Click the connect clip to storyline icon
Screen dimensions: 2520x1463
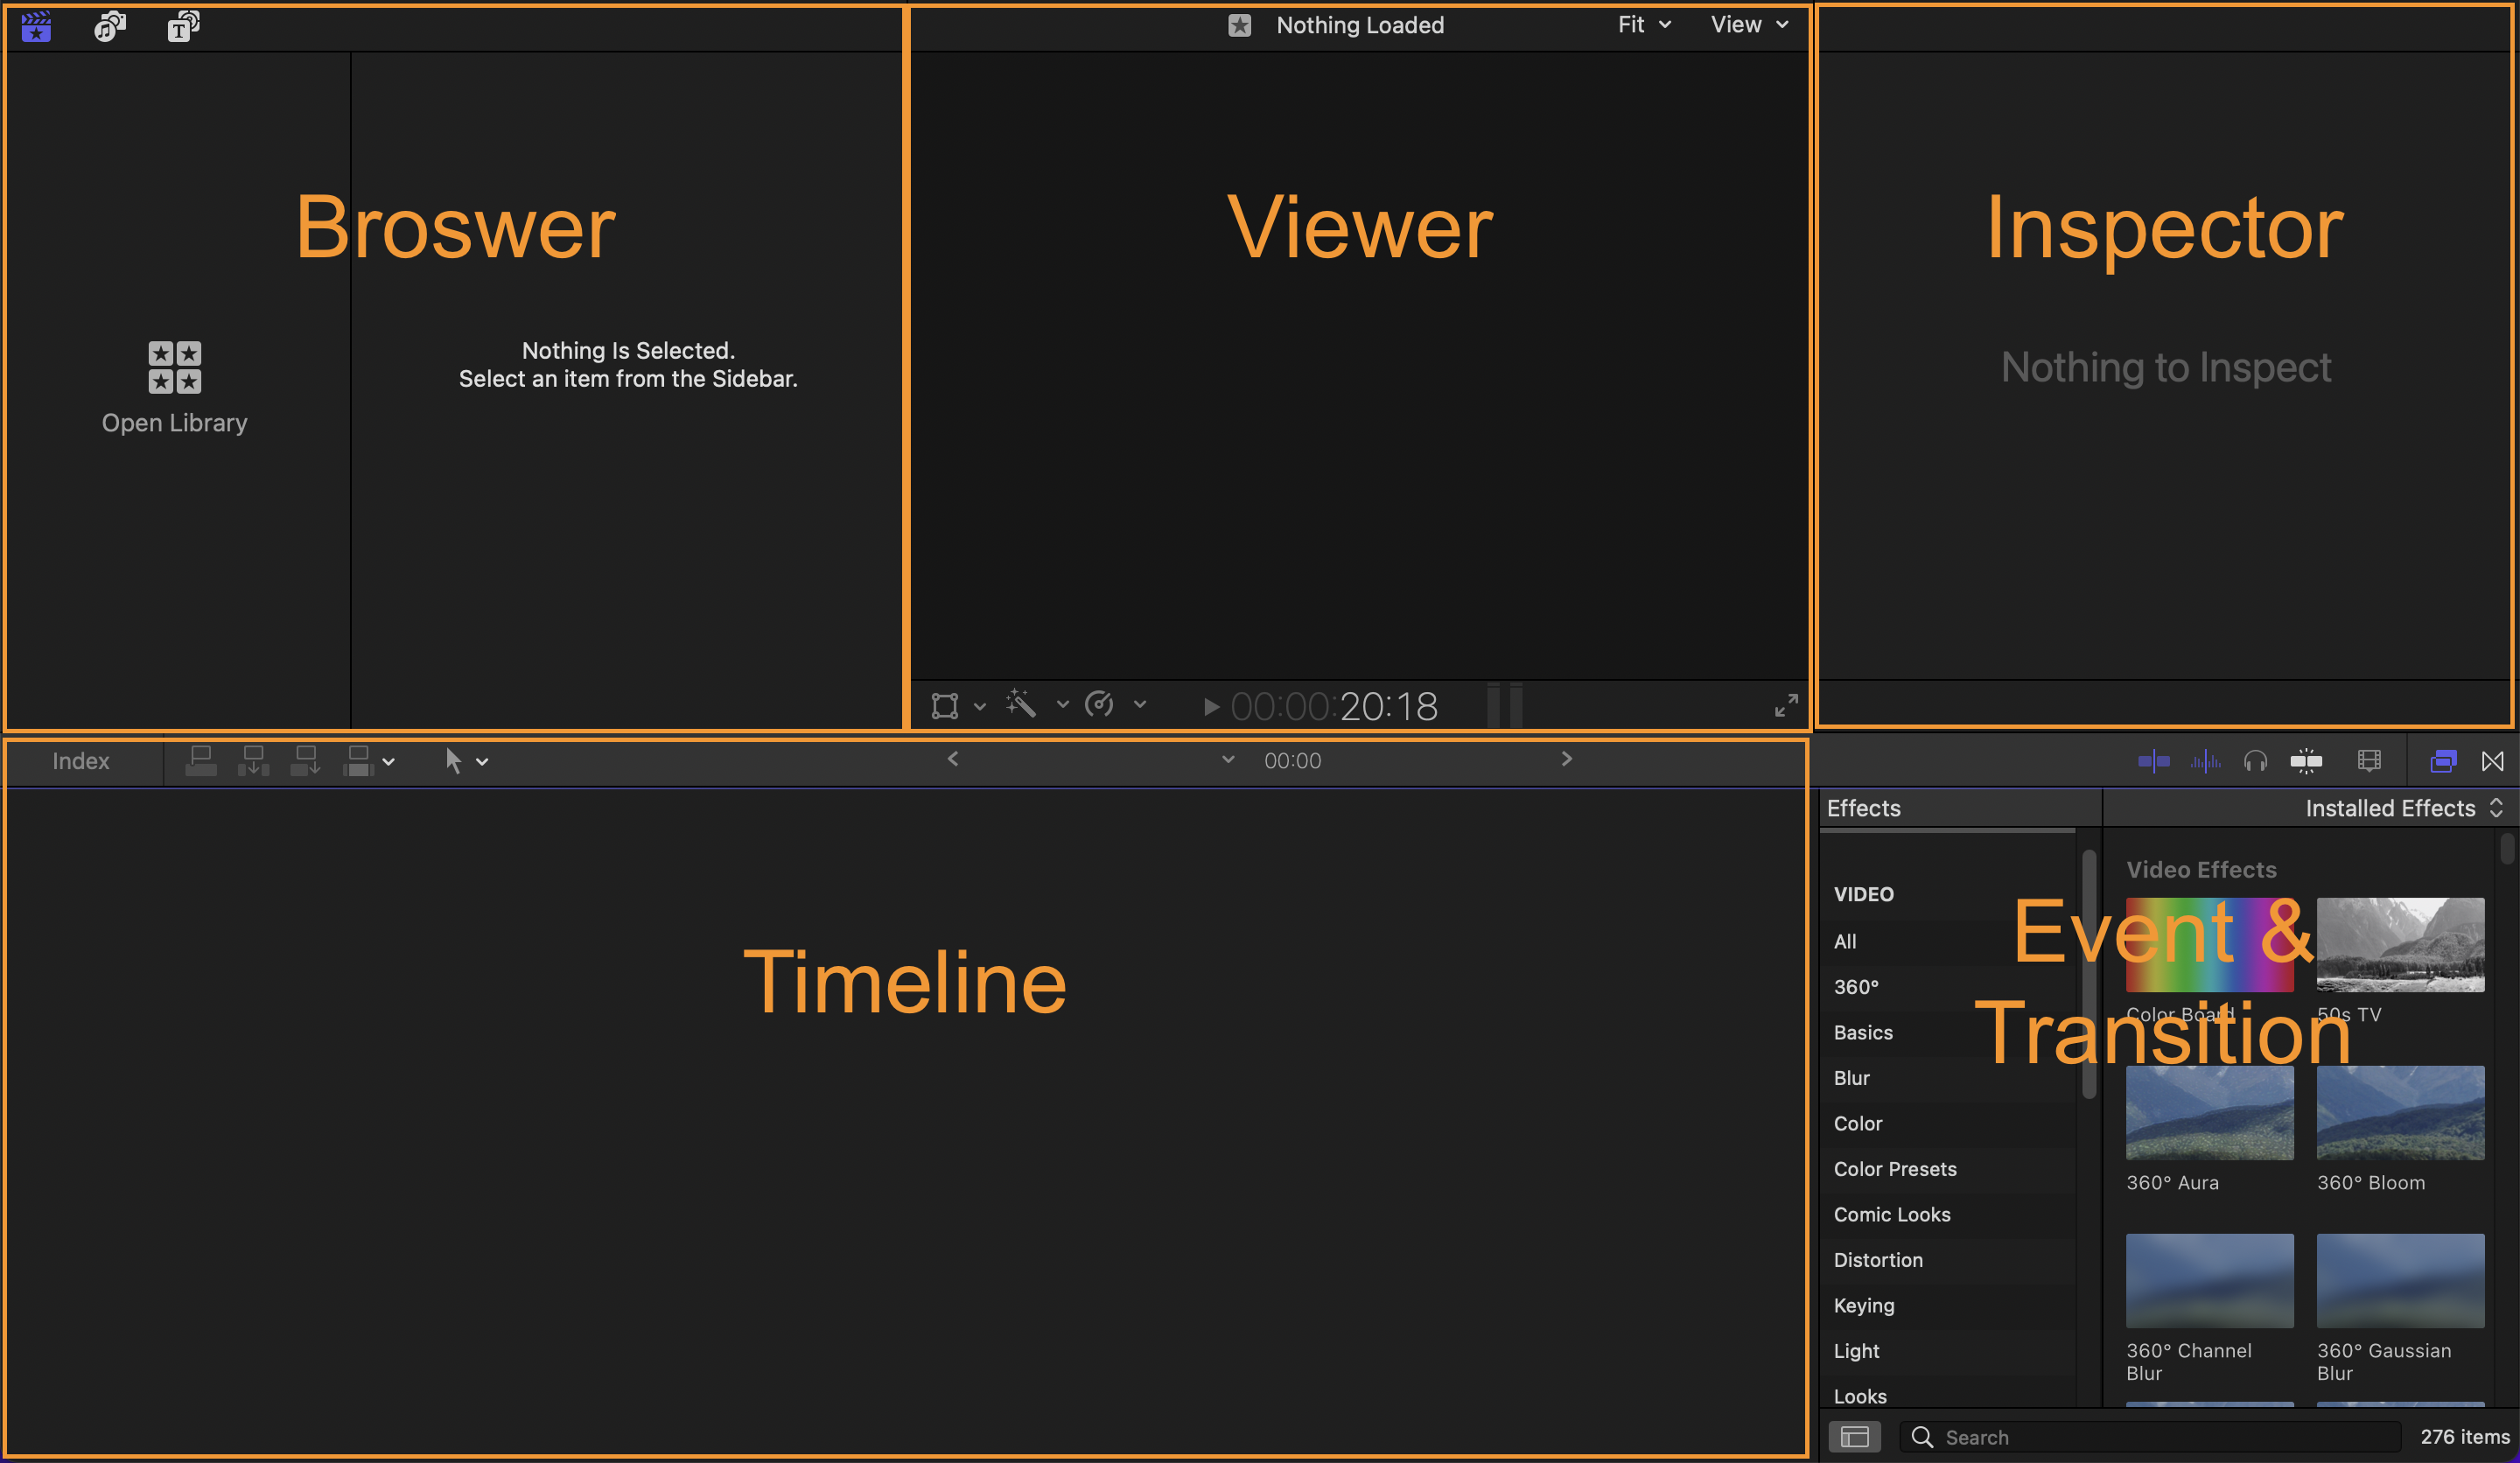click(x=201, y=761)
